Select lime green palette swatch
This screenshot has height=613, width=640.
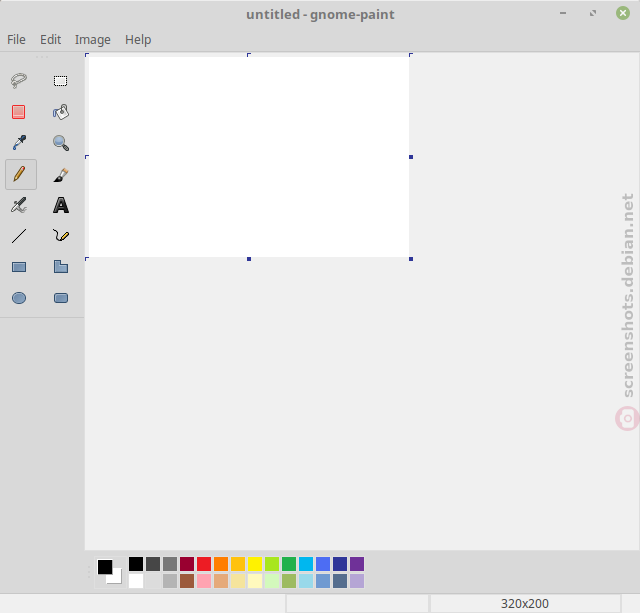pyautogui.click(x=272, y=564)
